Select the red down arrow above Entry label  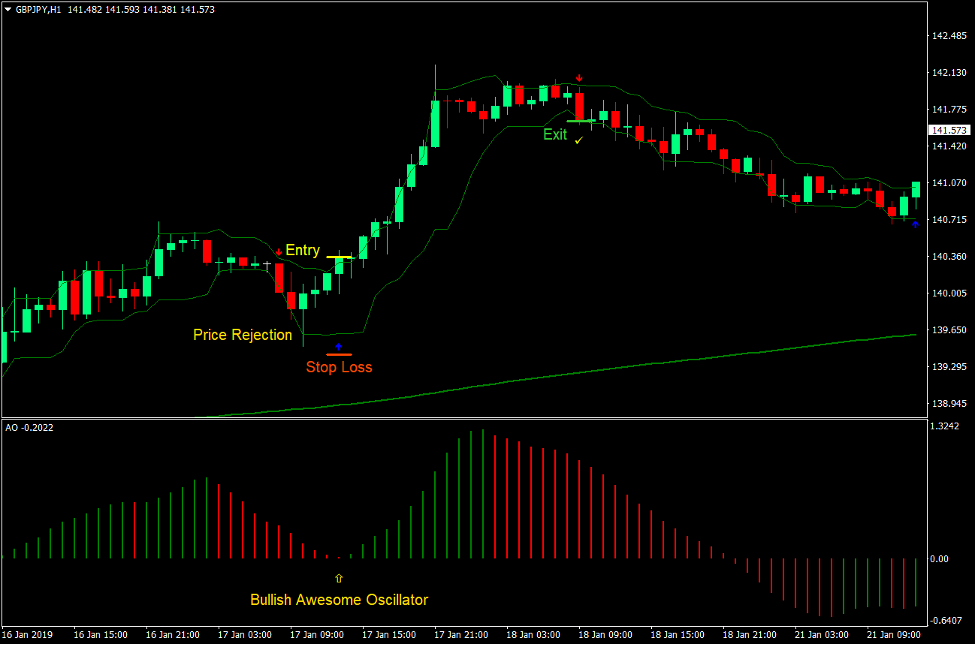coord(279,252)
